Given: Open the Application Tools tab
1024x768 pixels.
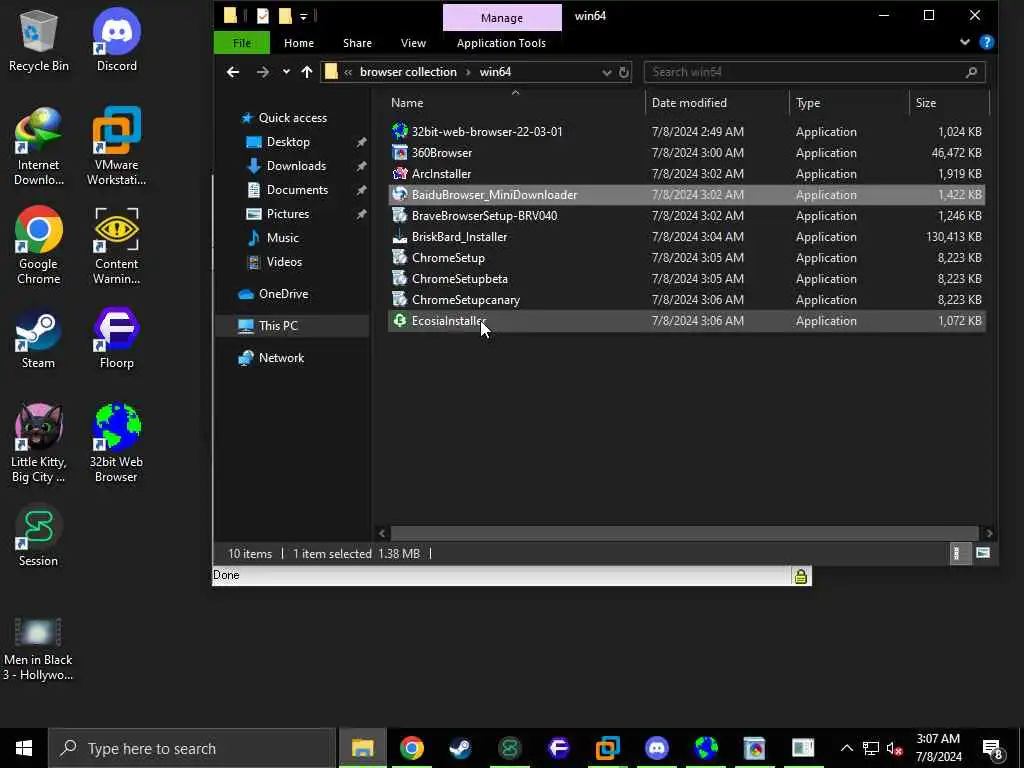Looking at the screenshot, I should (501, 43).
